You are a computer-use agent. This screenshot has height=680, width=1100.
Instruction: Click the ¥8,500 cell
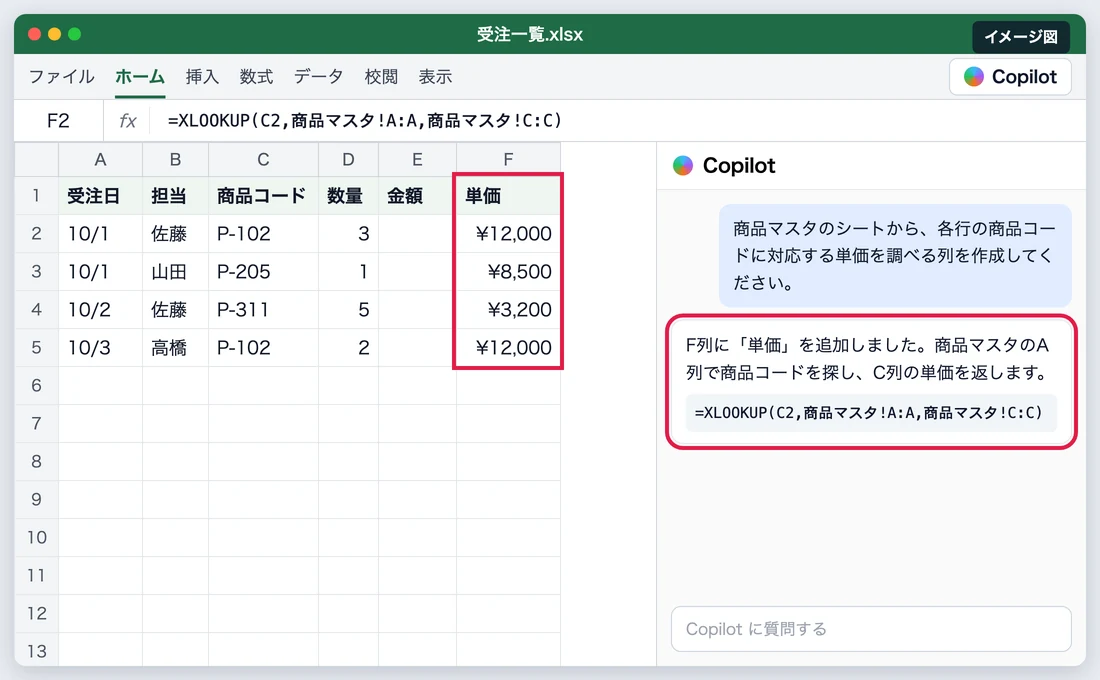point(508,271)
